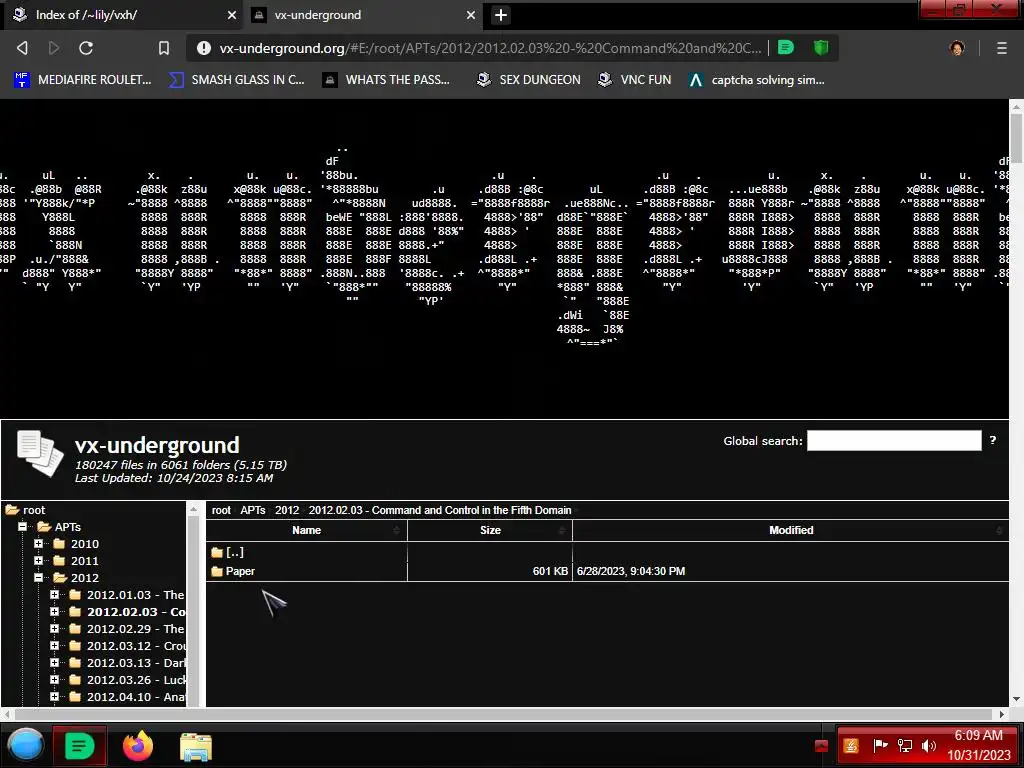This screenshot has width=1024, height=768.
Task: Sort file list by Name column
Action: coord(306,530)
